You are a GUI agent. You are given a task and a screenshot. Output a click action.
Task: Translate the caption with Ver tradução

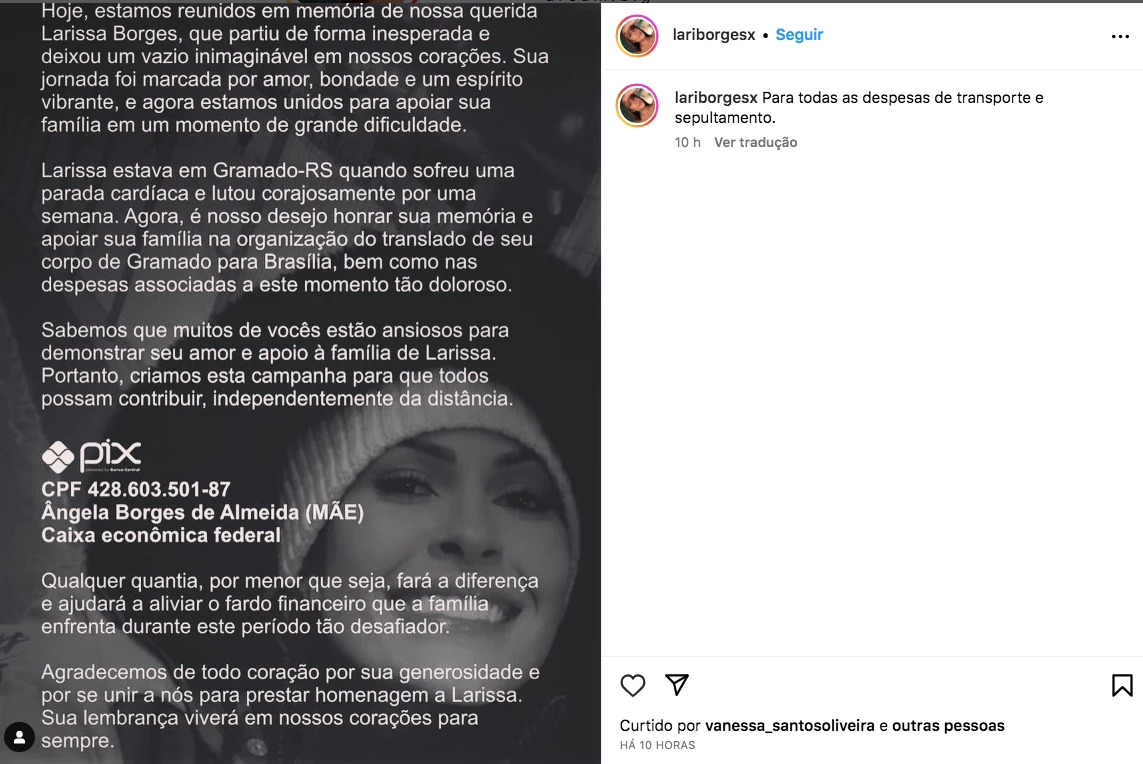(x=755, y=142)
